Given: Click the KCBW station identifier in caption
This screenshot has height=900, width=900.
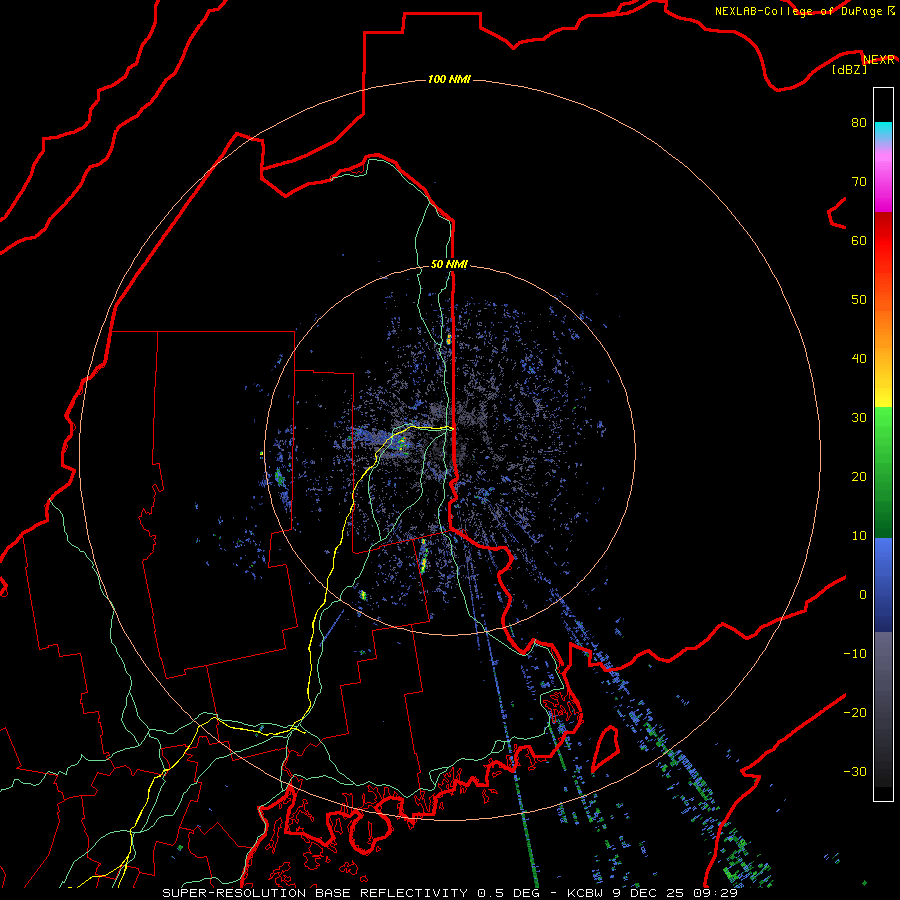Looking at the screenshot, I should [585, 893].
